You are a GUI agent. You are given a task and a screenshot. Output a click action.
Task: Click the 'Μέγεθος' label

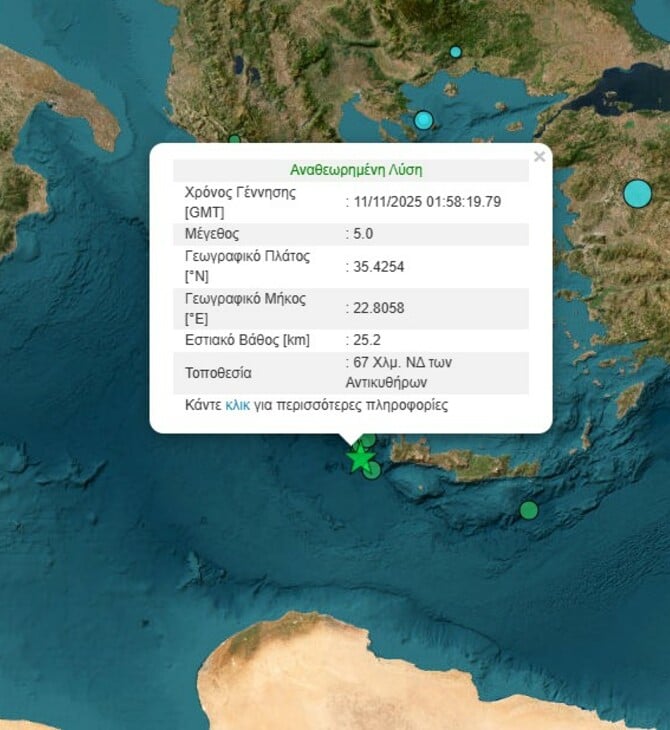(x=212, y=234)
